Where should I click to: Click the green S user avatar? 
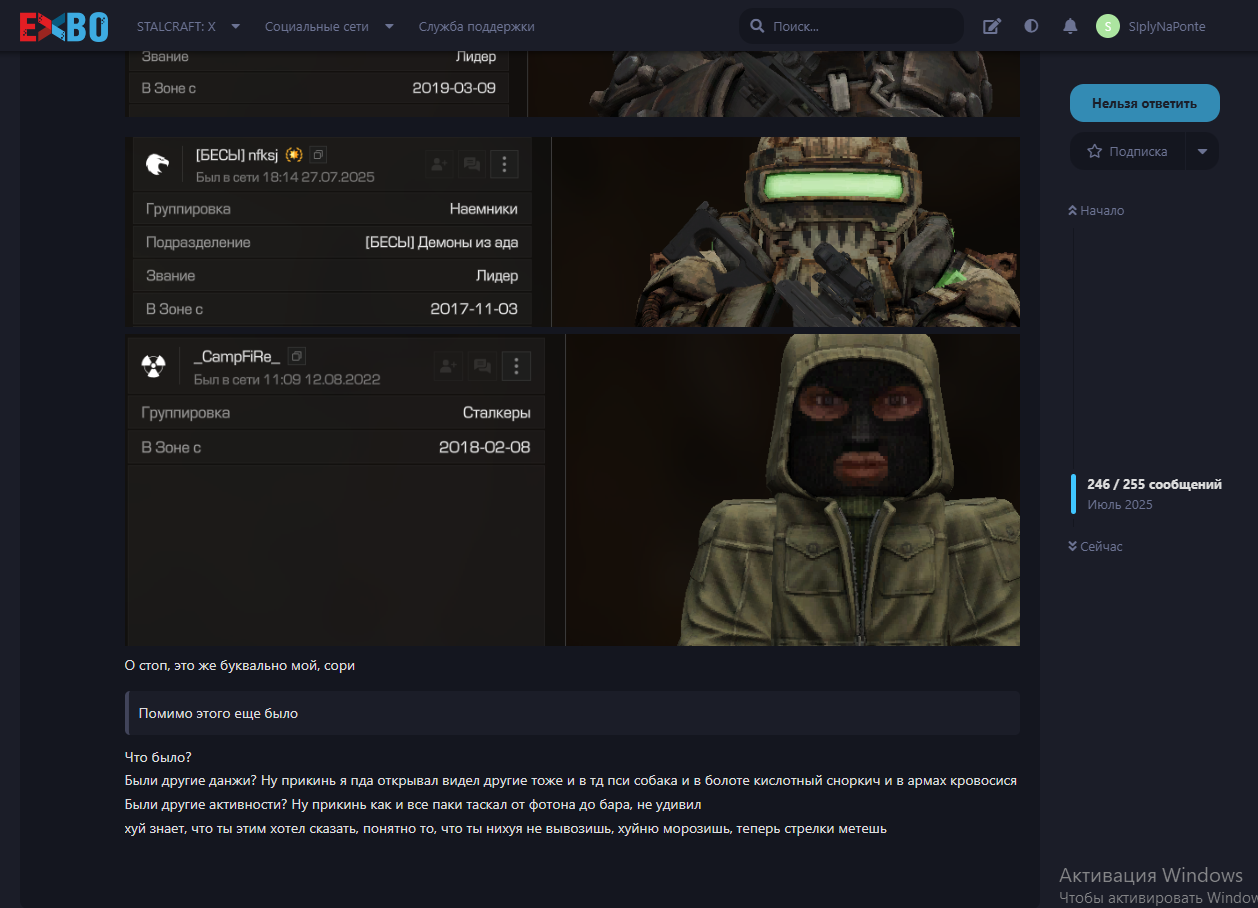pyautogui.click(x=1108, y=26)
